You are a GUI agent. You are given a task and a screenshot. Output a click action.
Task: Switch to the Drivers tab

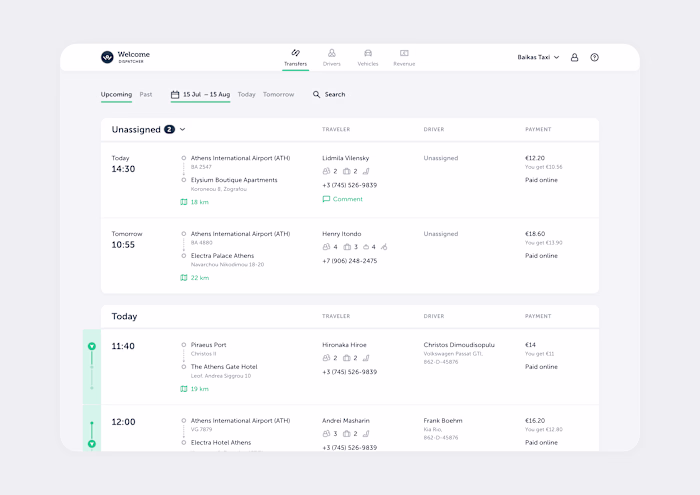332,58
